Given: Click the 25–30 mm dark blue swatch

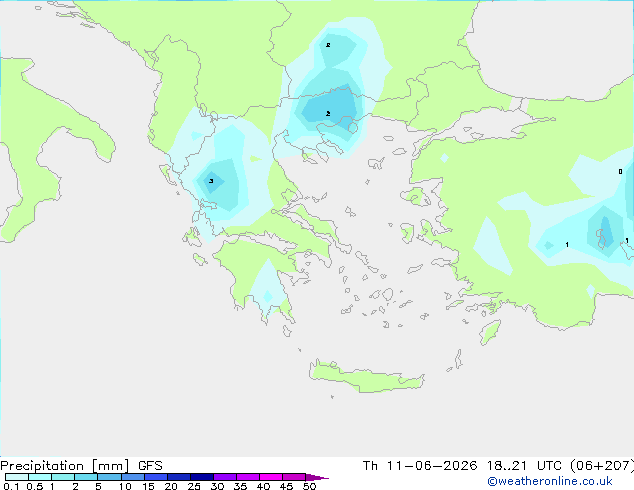Looking at the screenshot, I should (x=201, y=477).
